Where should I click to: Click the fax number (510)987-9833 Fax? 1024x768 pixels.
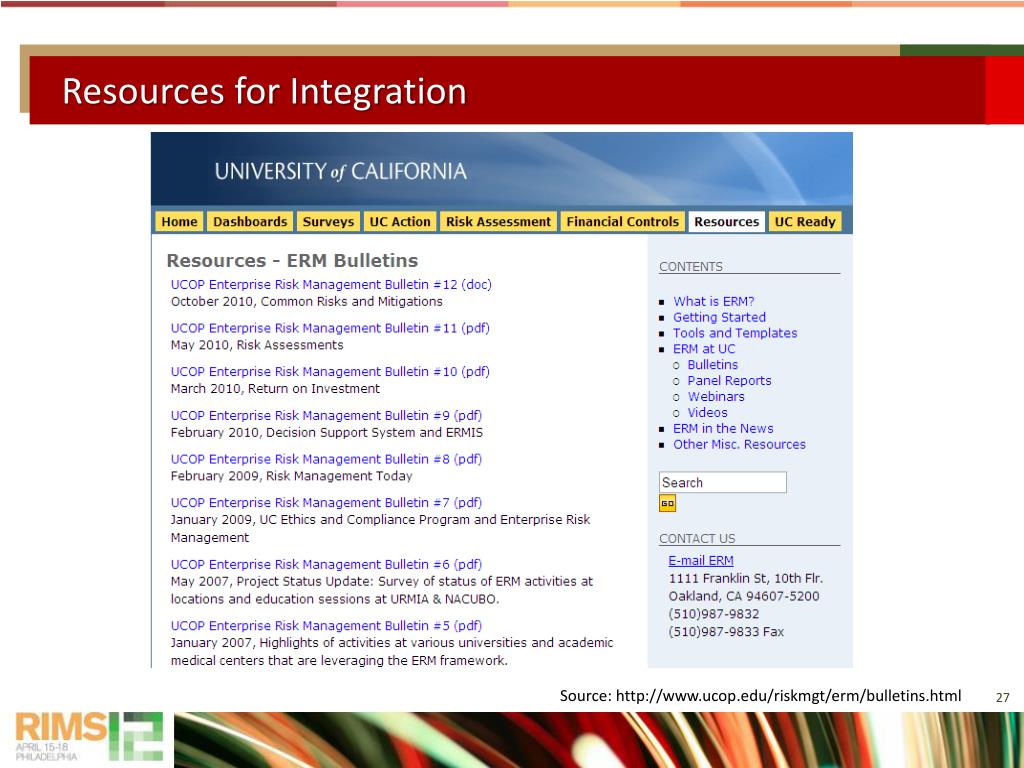click(726, 632)
